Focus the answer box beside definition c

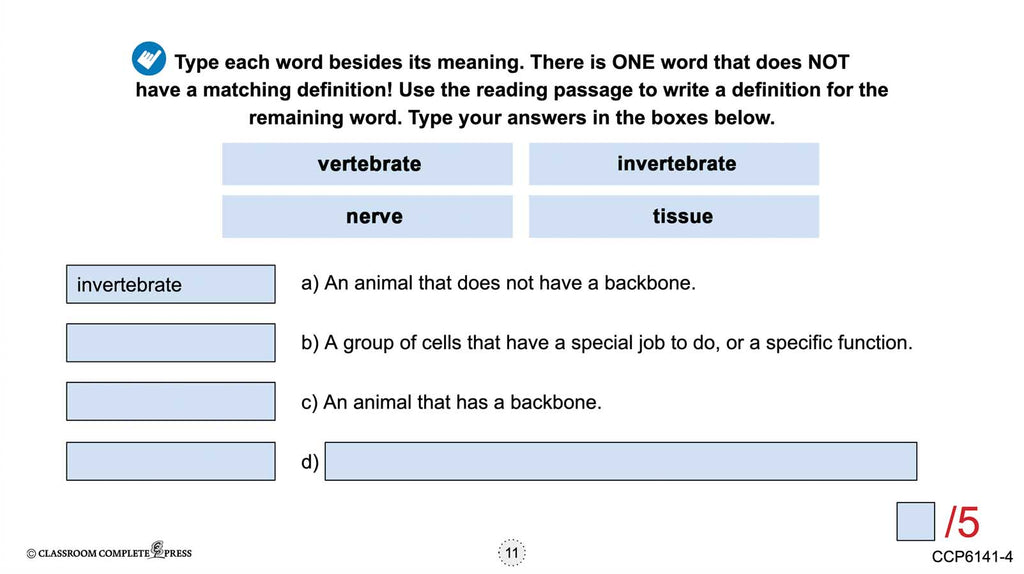point(170,401)
